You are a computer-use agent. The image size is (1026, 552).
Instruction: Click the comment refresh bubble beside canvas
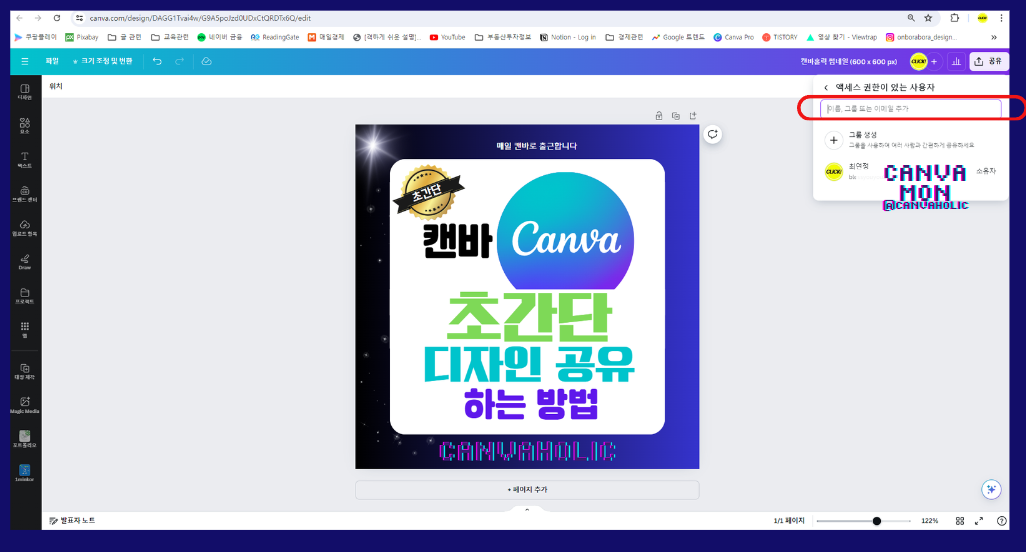point(713,134)
